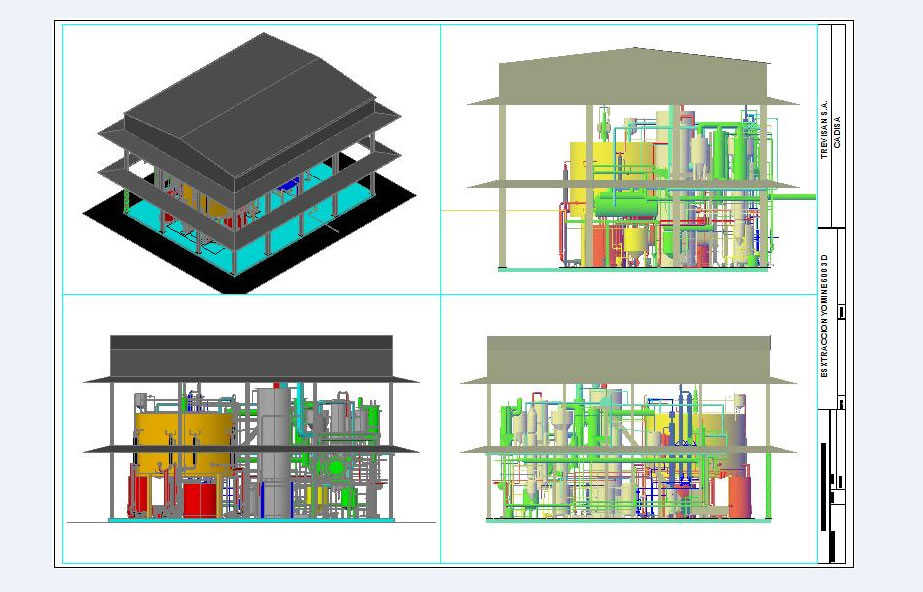Click the 'ESXTRACCION YOMINE6003D' drawing title text

[x=824, y=315]
